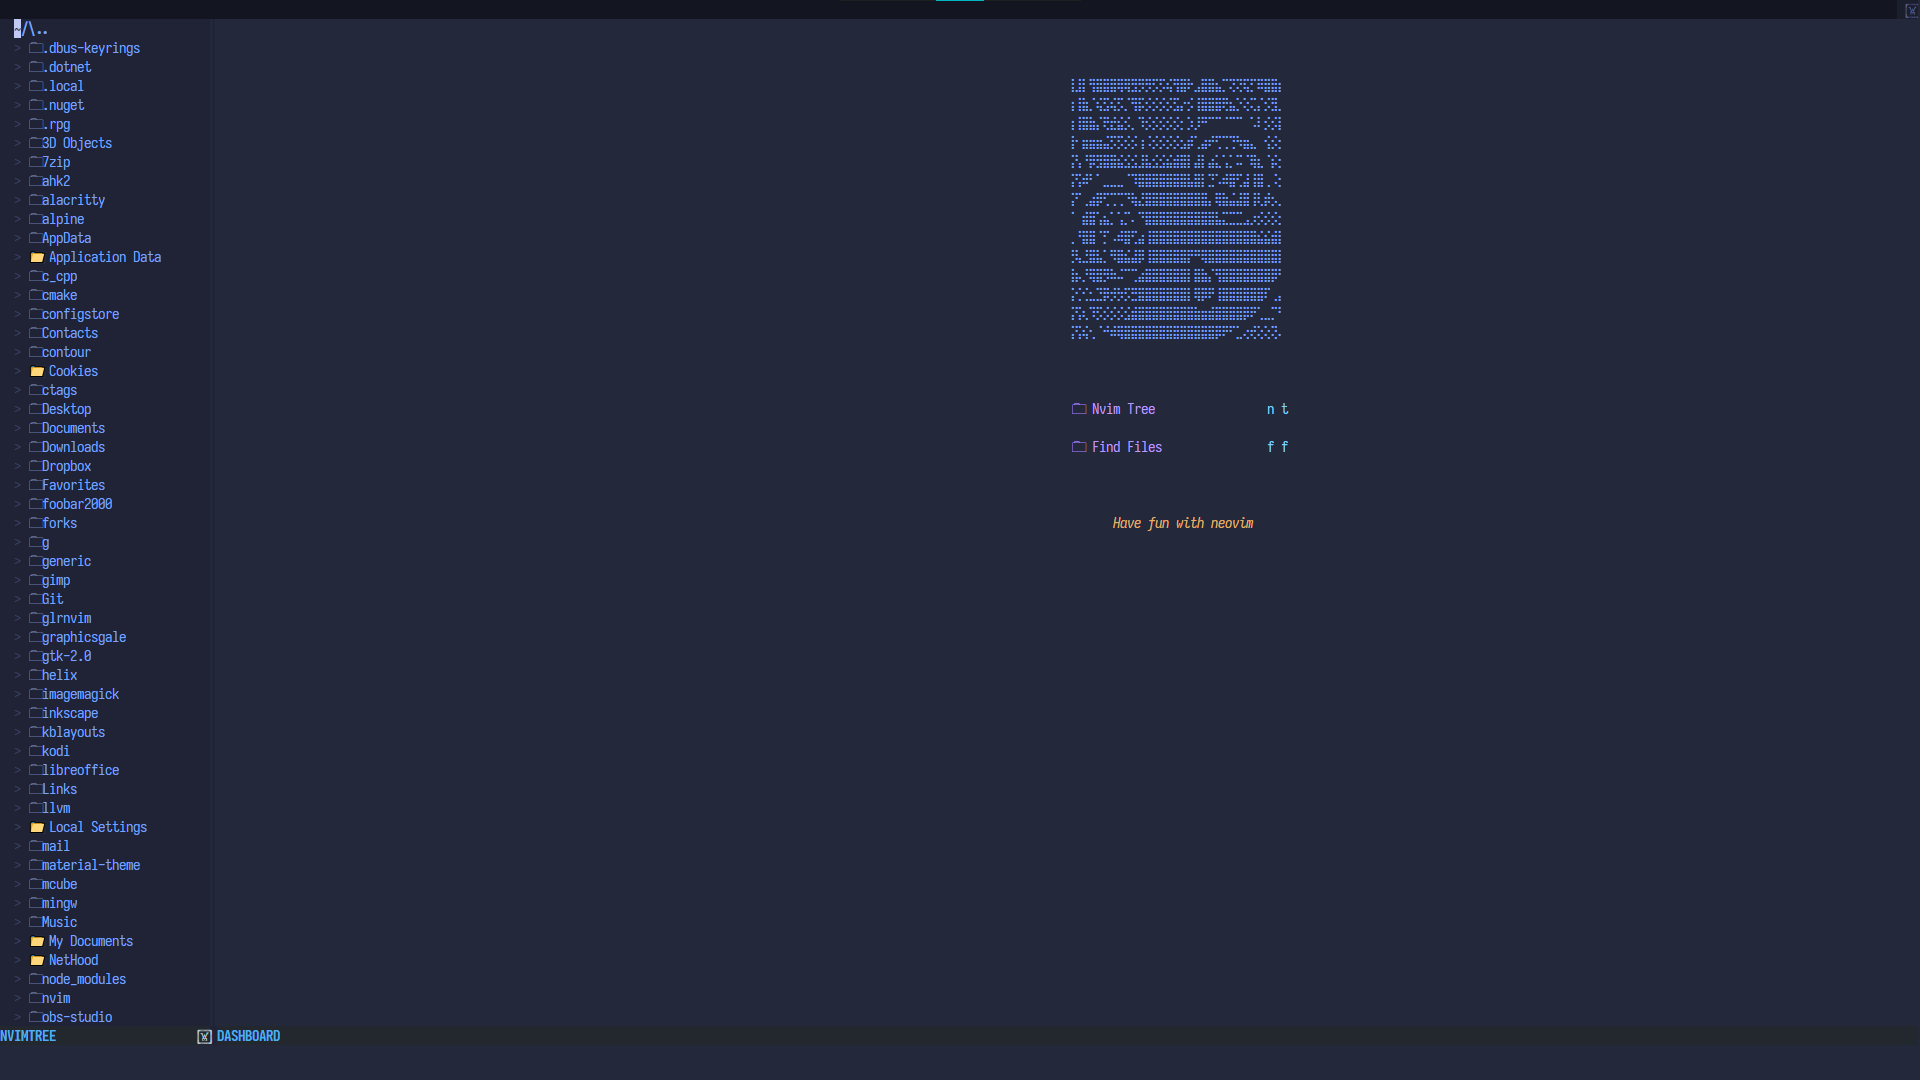Click the folder icon beside Nvim Tree
1920x1080 pixels.
tap(1079, 409)
